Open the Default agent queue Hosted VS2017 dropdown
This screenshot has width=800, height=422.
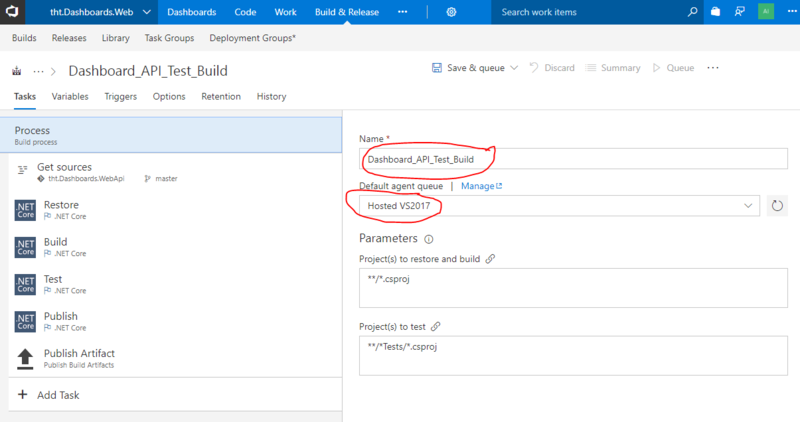point(559,206)
